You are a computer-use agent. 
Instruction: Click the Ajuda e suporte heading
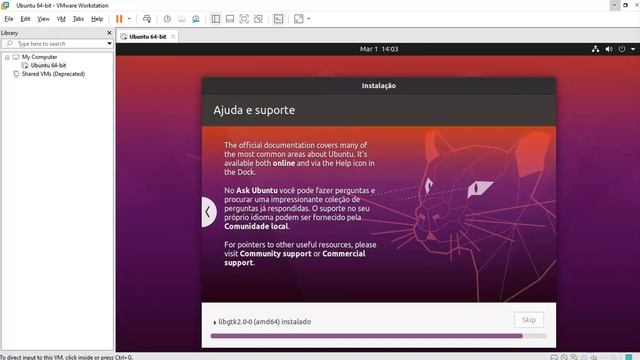(254, 110)
